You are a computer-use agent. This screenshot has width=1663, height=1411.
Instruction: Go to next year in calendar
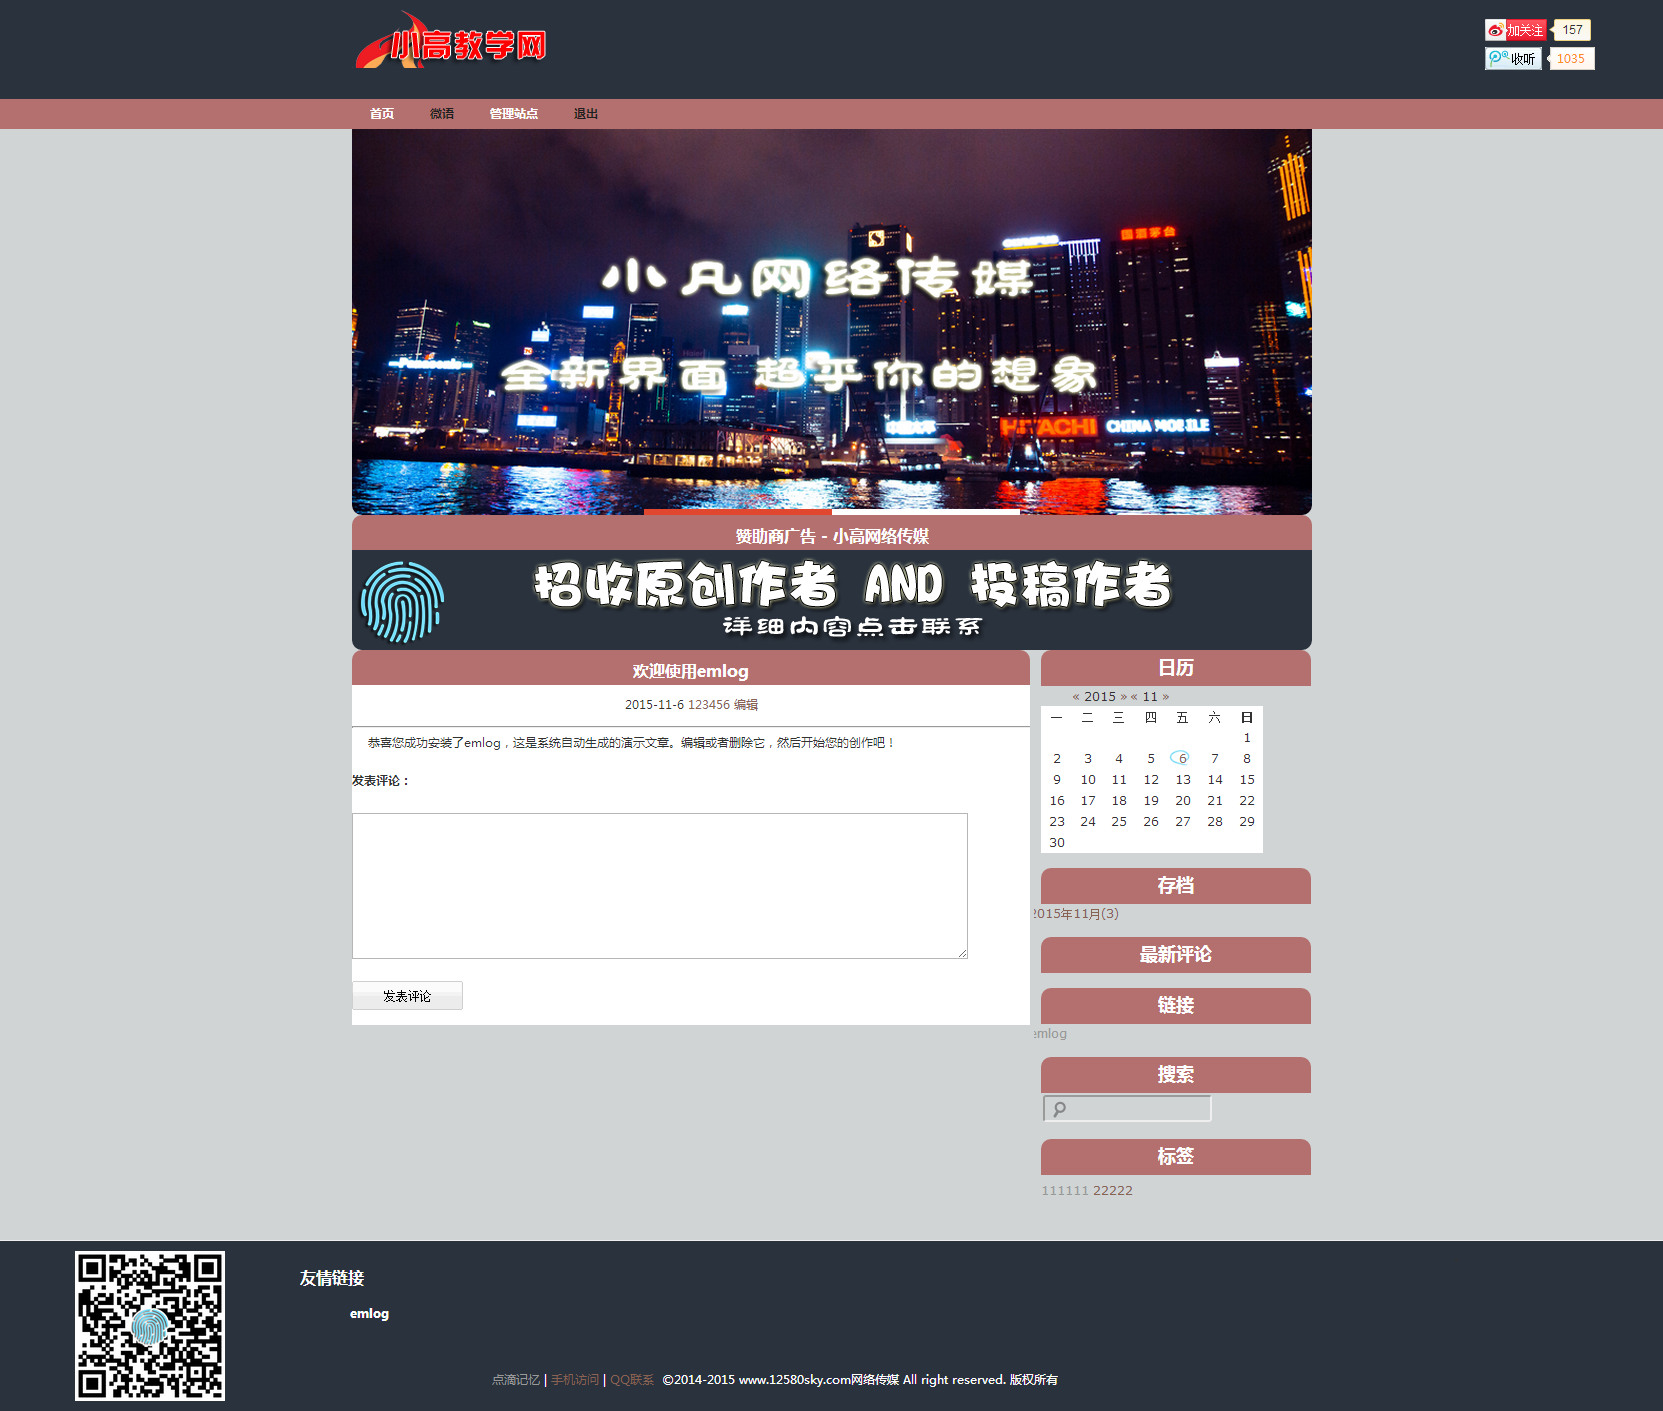point(1123,697)
